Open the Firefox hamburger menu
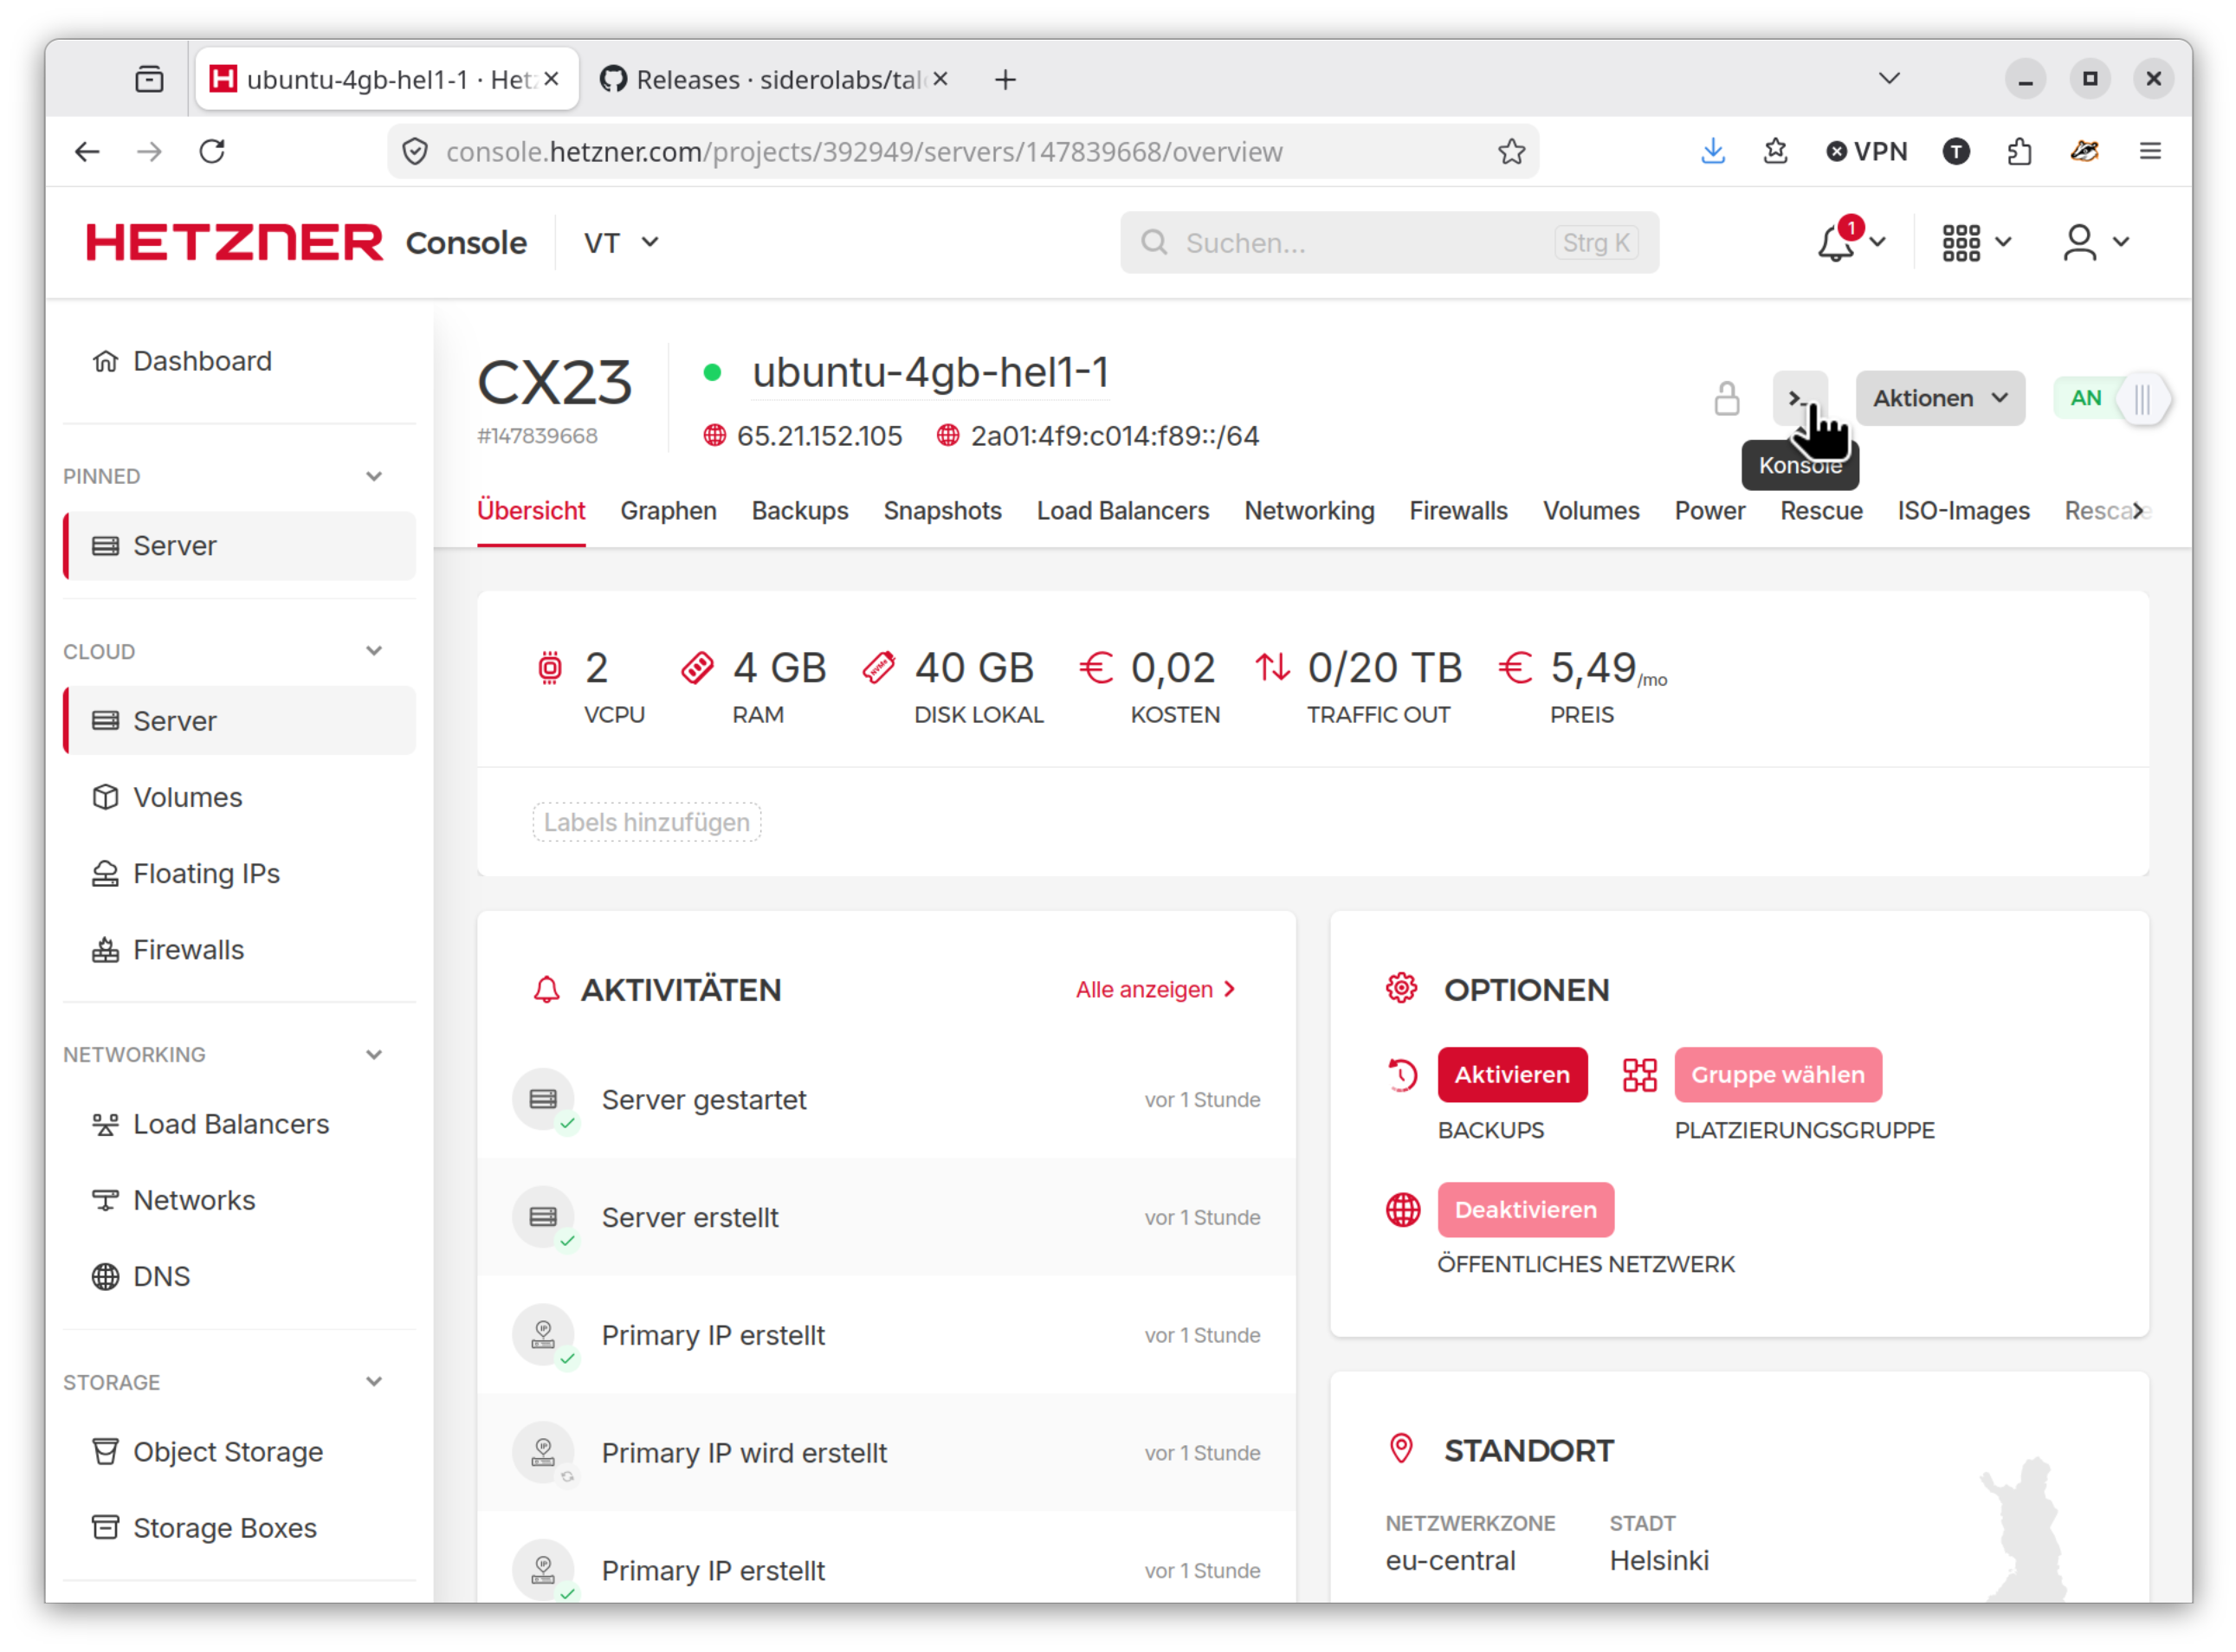2236x1652 pixels. tap(2150, 151)
